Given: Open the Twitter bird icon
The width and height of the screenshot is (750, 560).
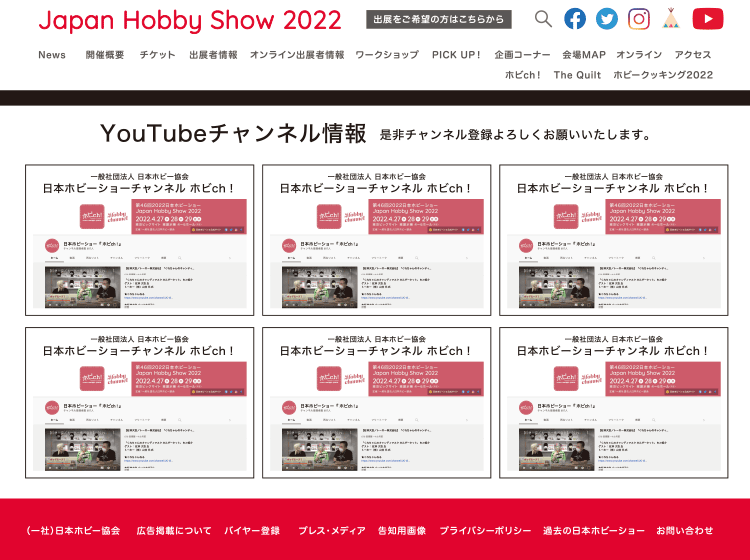Looking at the screenshot, I should (607, 19).
